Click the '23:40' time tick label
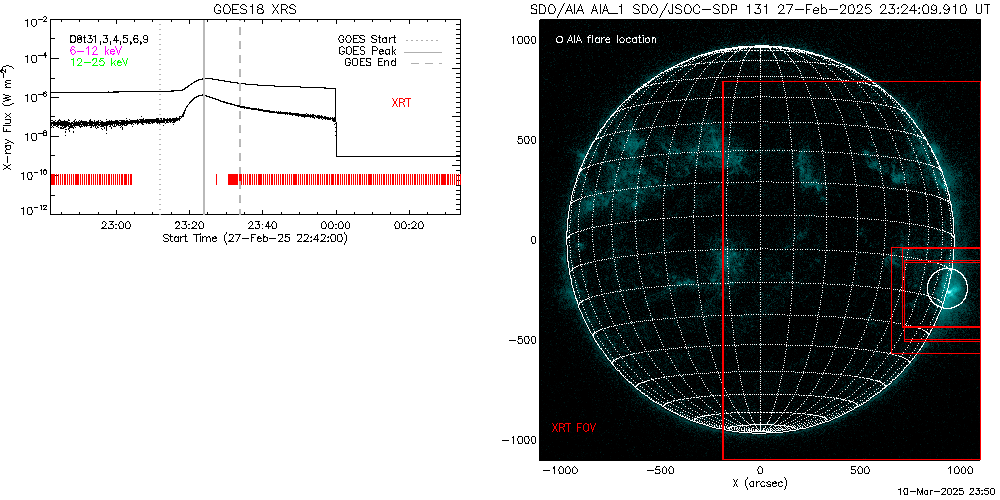Image resolution: width=1000 pixels, height=500 pixels. [263, 225]
